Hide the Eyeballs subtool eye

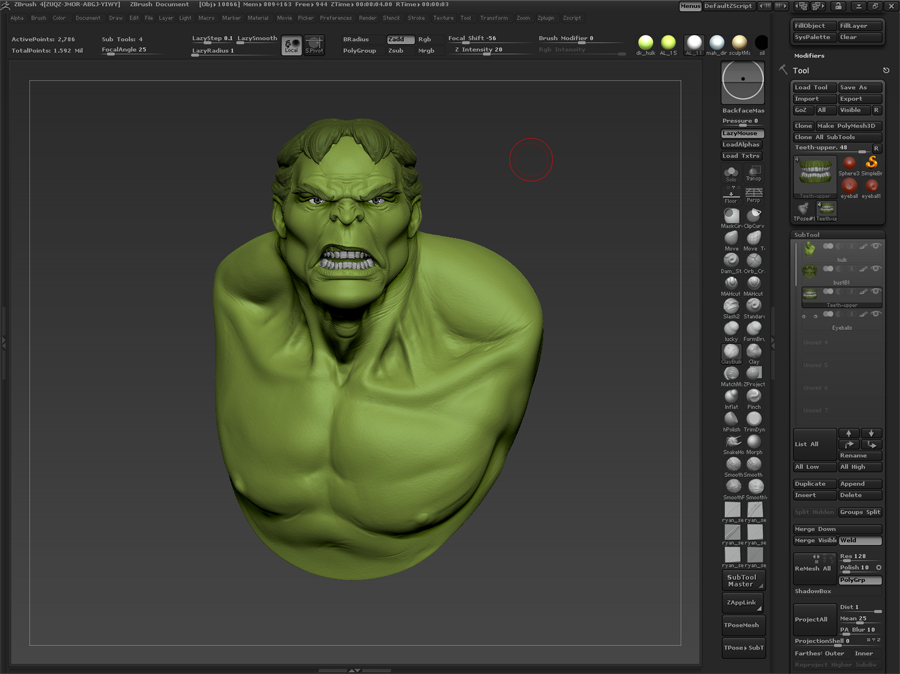tap(875, 314)
